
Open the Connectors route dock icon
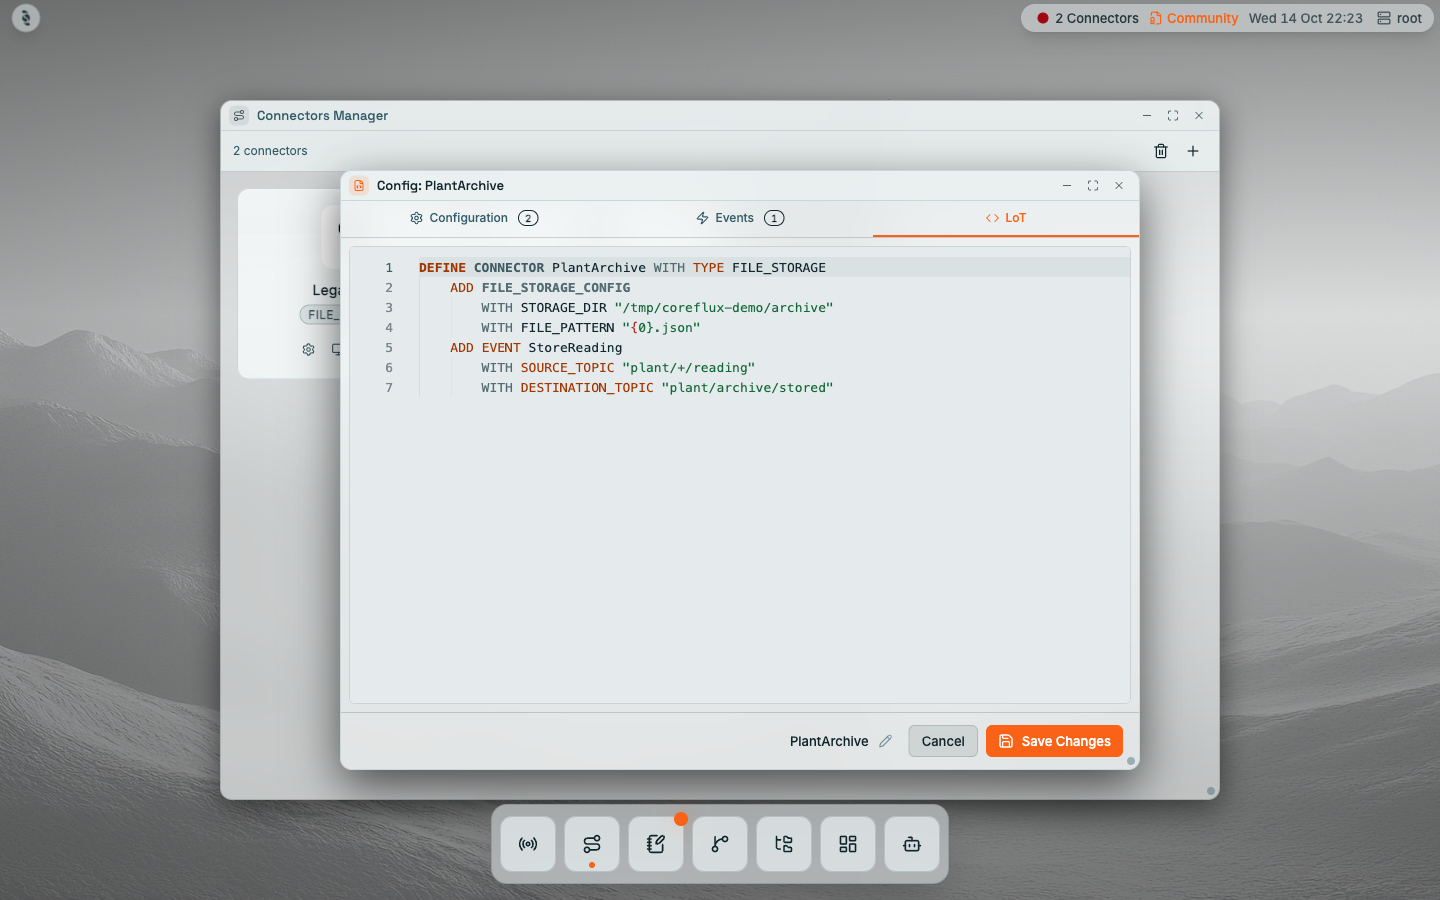(592, 844)
